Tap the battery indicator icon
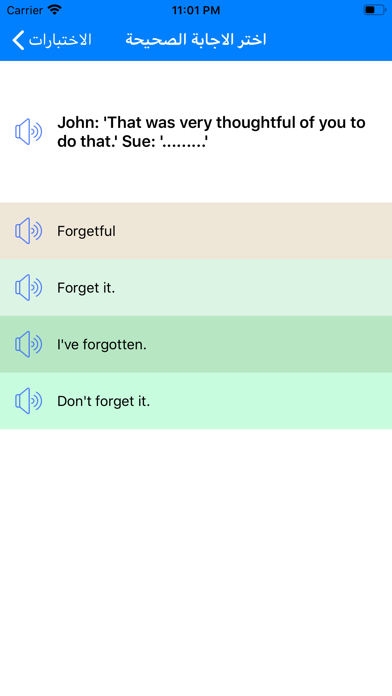Image resolution: width=392 pixels, height=696 pixels. click(374, 10)
